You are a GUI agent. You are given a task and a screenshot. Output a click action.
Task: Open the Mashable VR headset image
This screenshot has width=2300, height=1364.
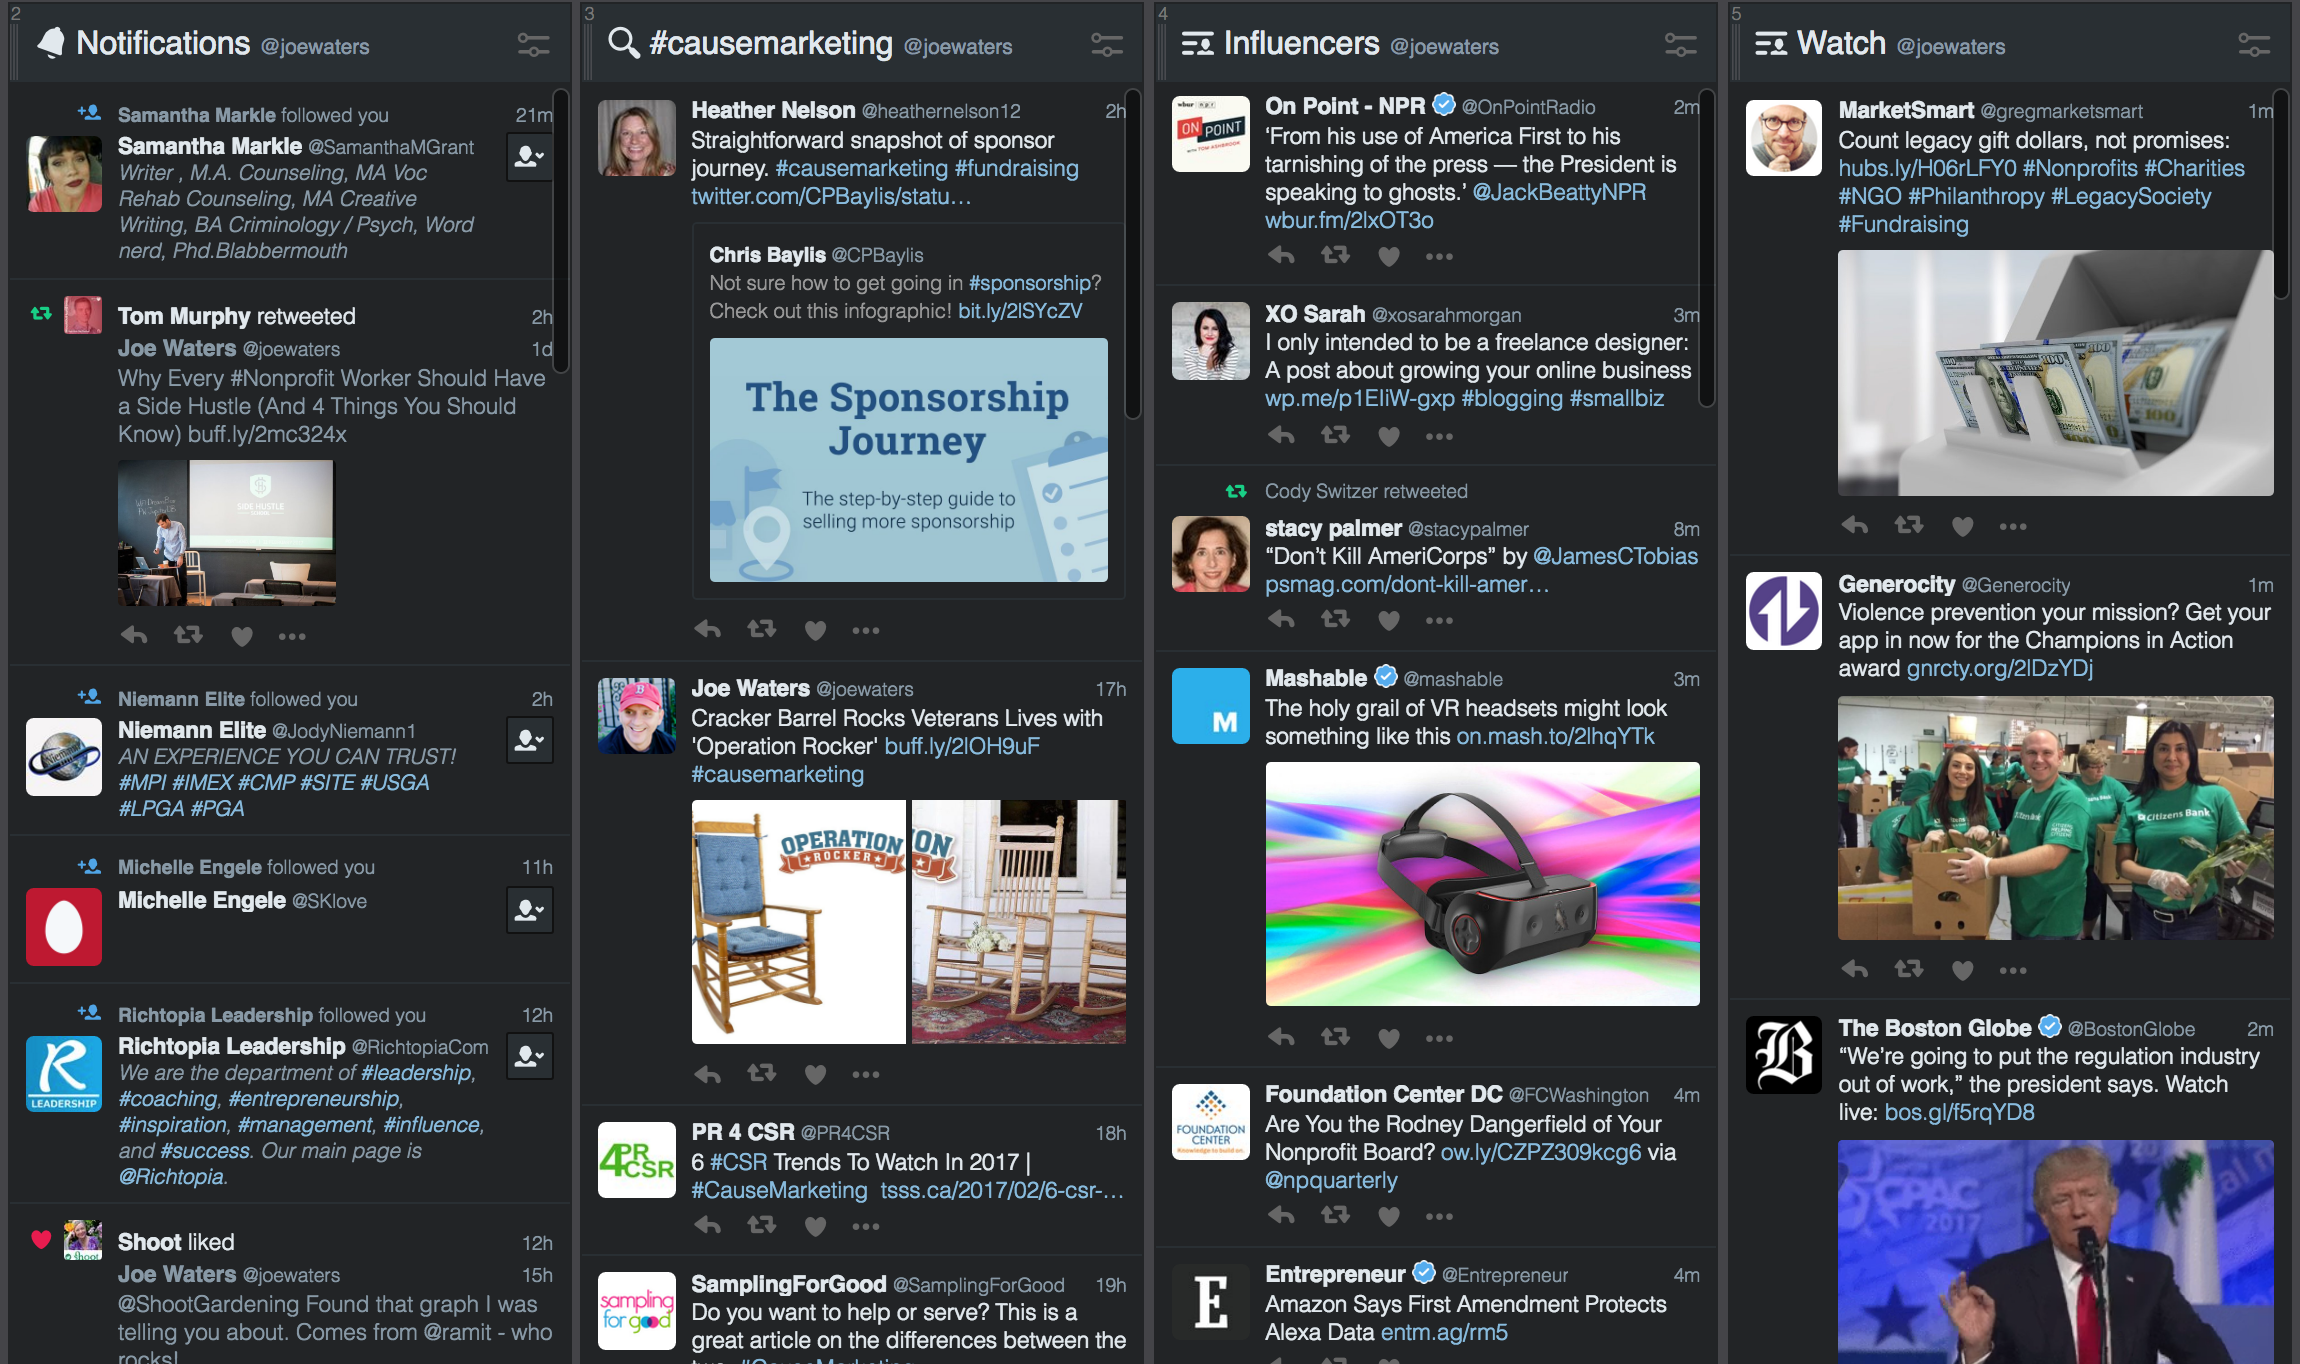pyautogui.click(x=1482, y=884)
